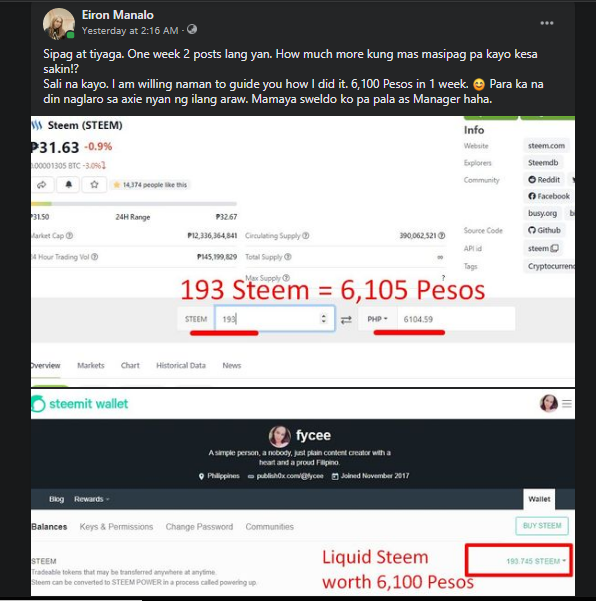
Task: Click the share arrow icon under Steem price
Action: tap(42, 185)
